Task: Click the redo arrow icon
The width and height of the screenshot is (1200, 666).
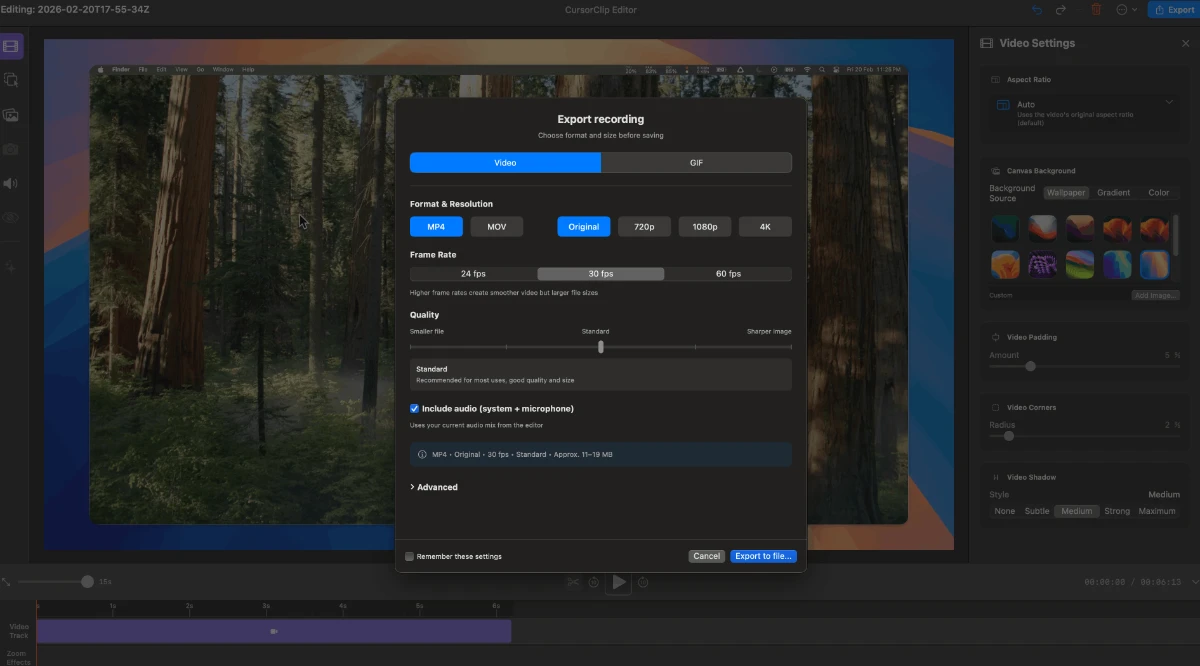Action: 1061,10
